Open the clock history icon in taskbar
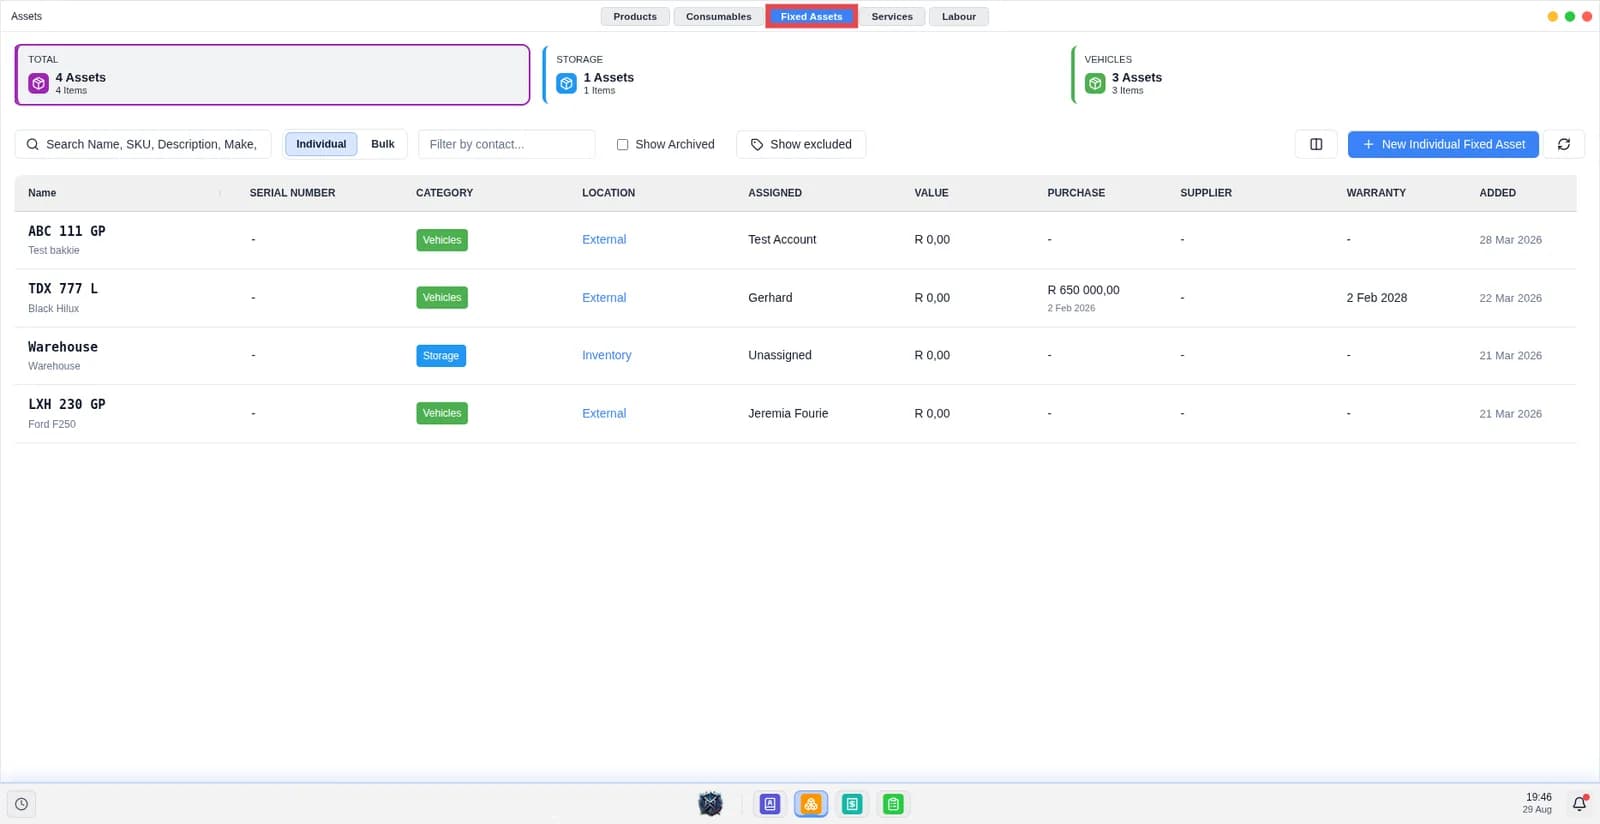The height and width of the screenshot is (824, 1600). click(21, 804)
